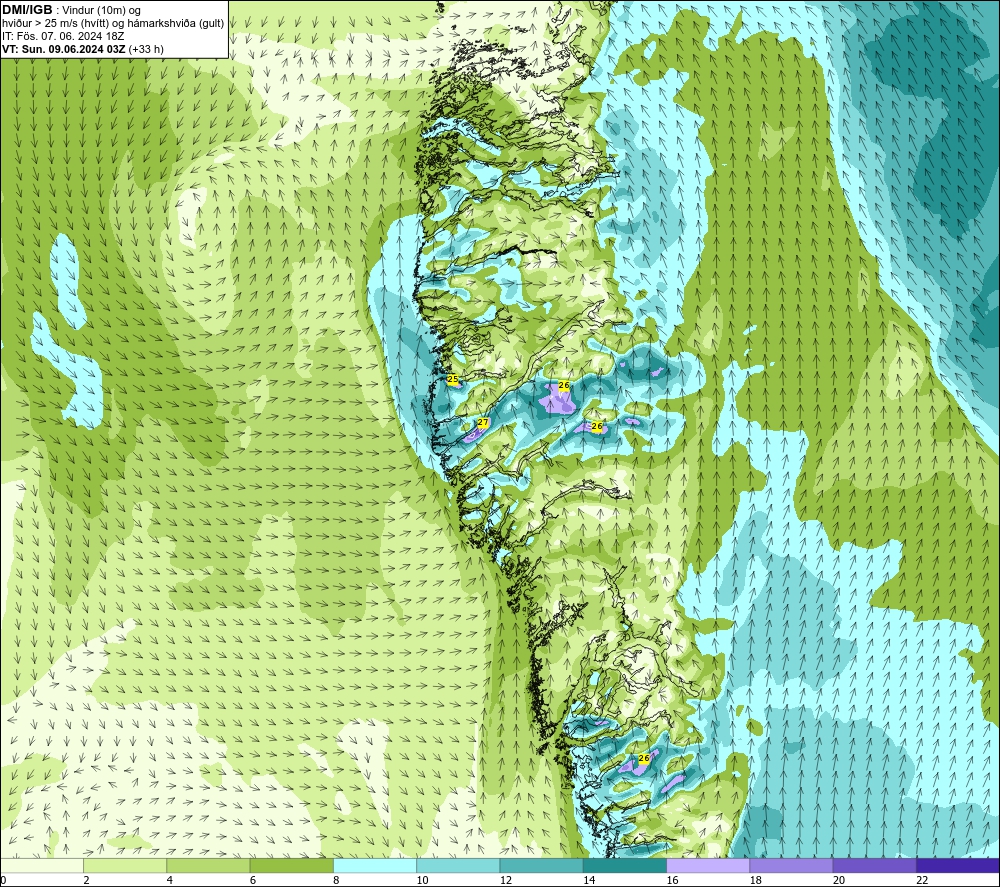Click the DMI/IGB model title text
The width and height of the screenshot is (1000, 887).
coord(27,10)
